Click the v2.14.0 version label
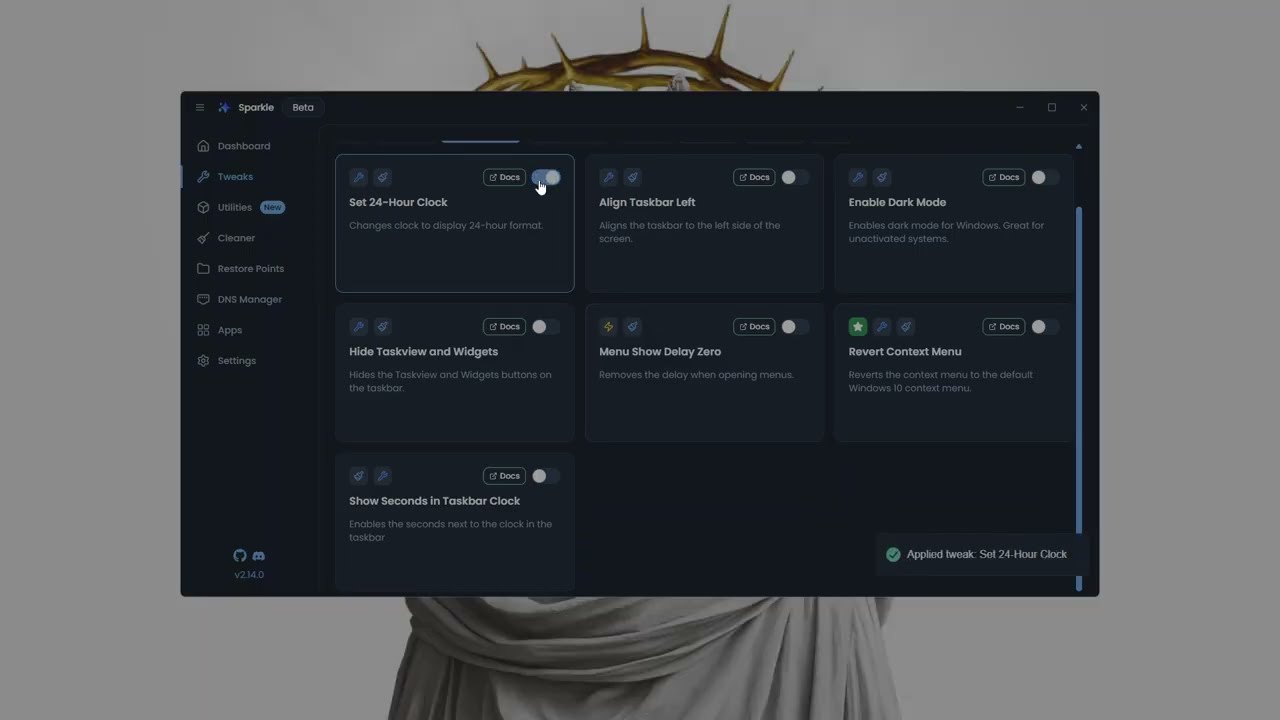Screen dimensions: 1280x720 [249, 575]
